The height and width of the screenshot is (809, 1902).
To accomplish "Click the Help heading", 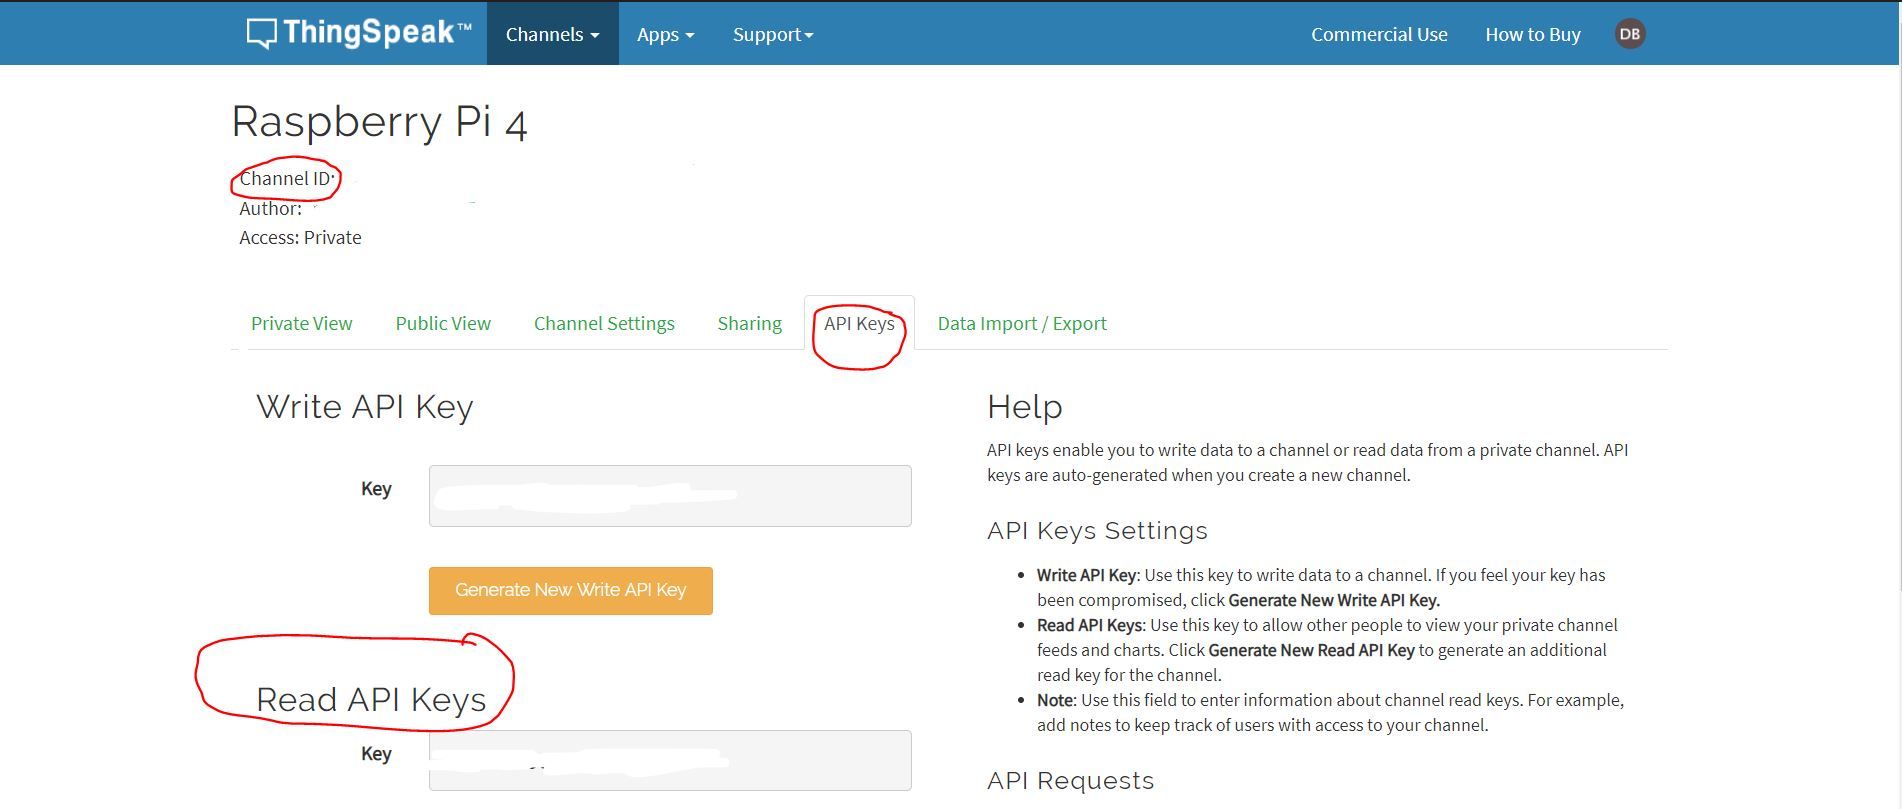I will click(x=1024, y=407).
